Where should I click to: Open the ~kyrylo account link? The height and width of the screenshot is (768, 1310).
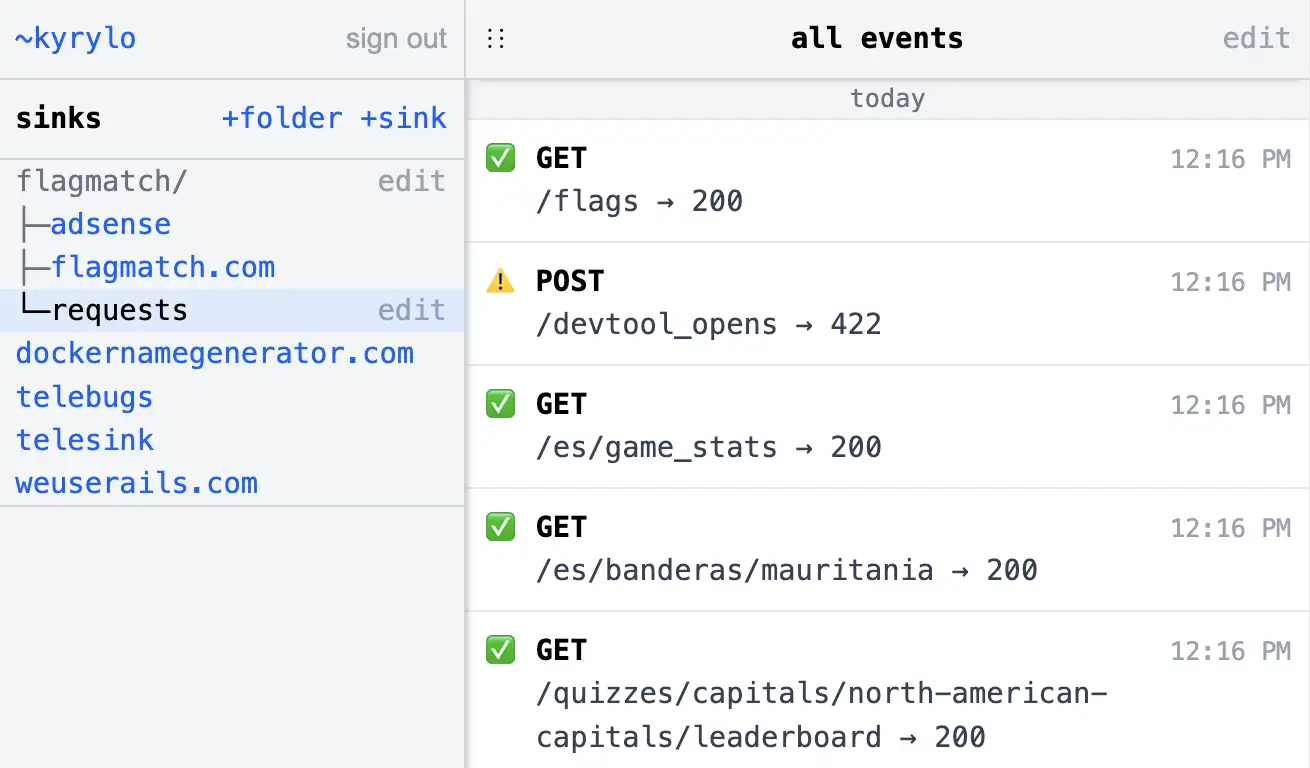(74, 38)
